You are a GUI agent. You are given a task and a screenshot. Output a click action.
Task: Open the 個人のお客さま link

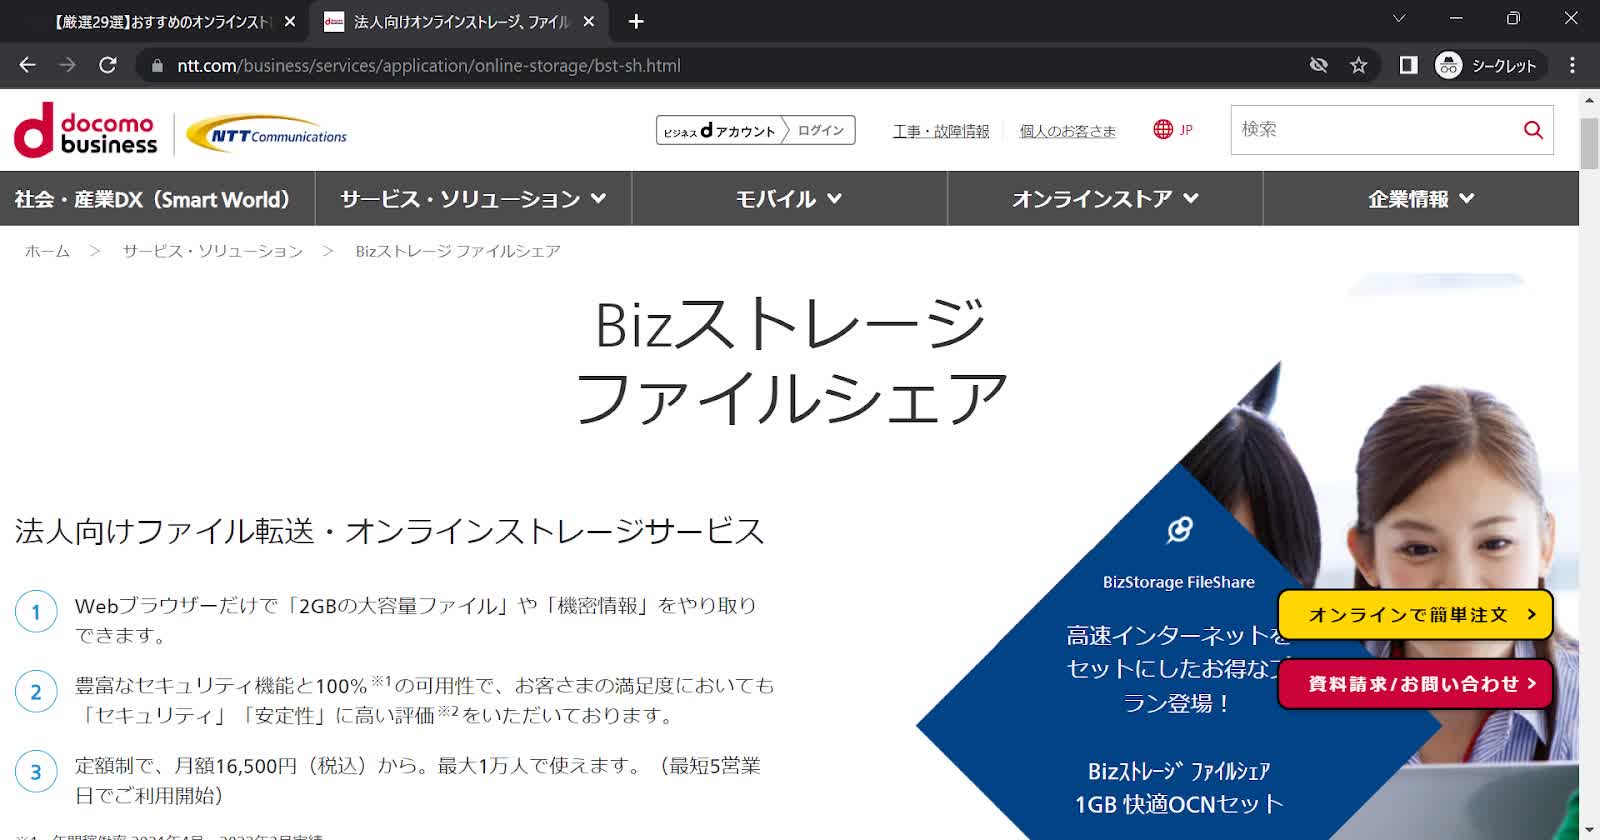point(1067,131)
